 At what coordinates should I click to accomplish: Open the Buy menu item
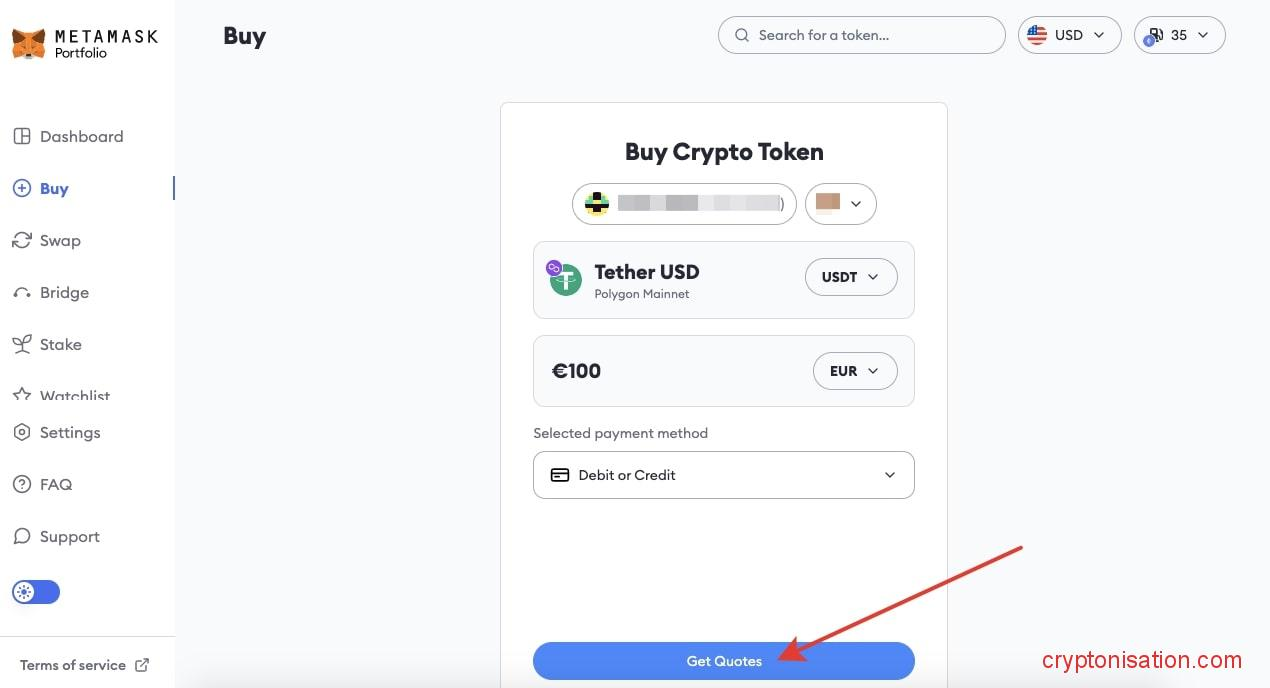point(54,189)
